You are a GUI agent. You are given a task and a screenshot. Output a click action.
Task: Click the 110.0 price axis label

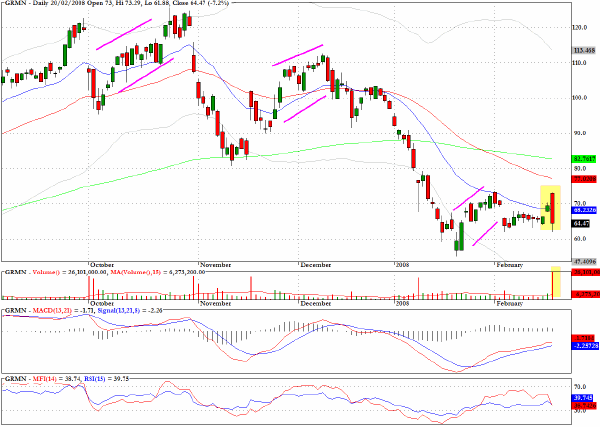(580, 63)
